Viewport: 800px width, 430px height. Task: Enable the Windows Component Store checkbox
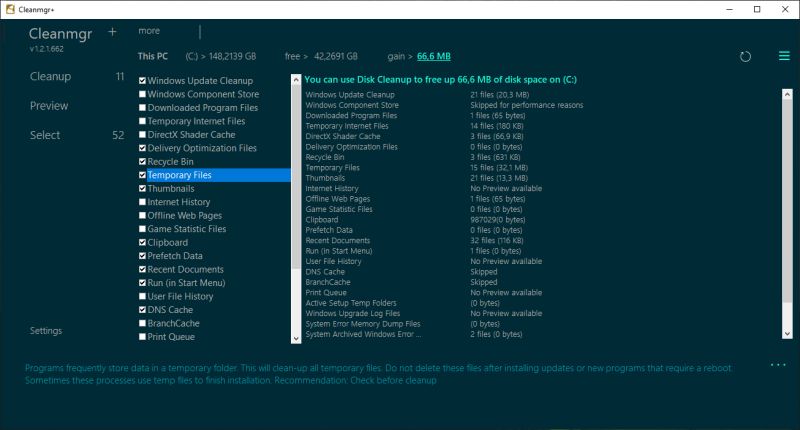[x=142, y=94]
